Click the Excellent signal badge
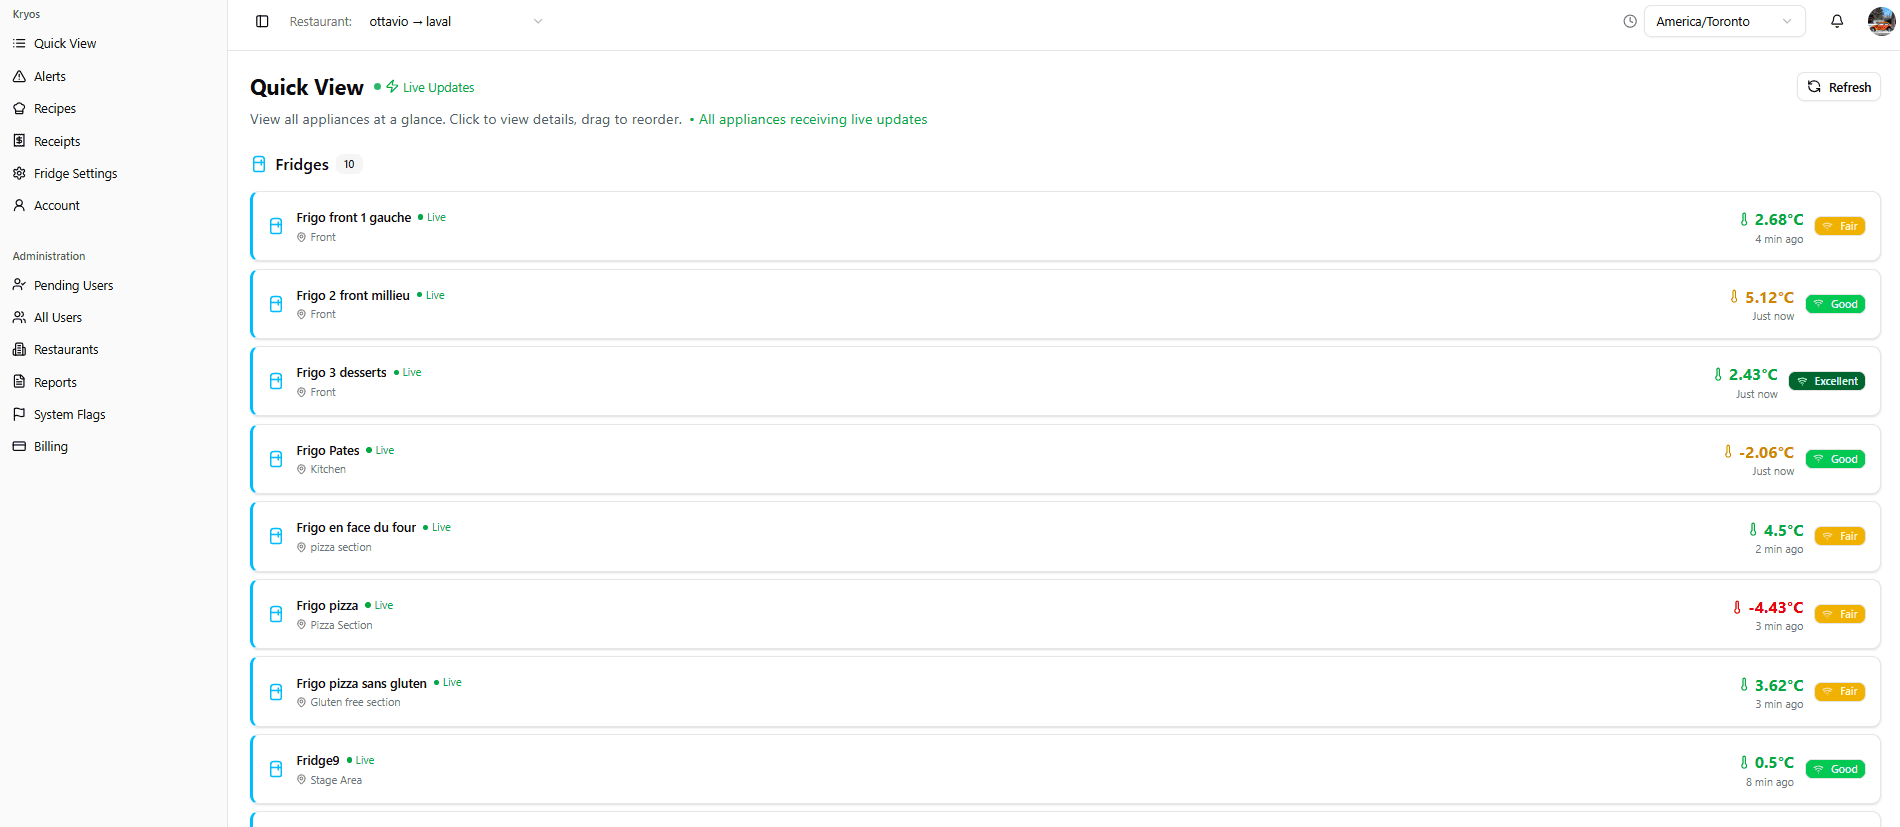 (x=1826, y=382)
